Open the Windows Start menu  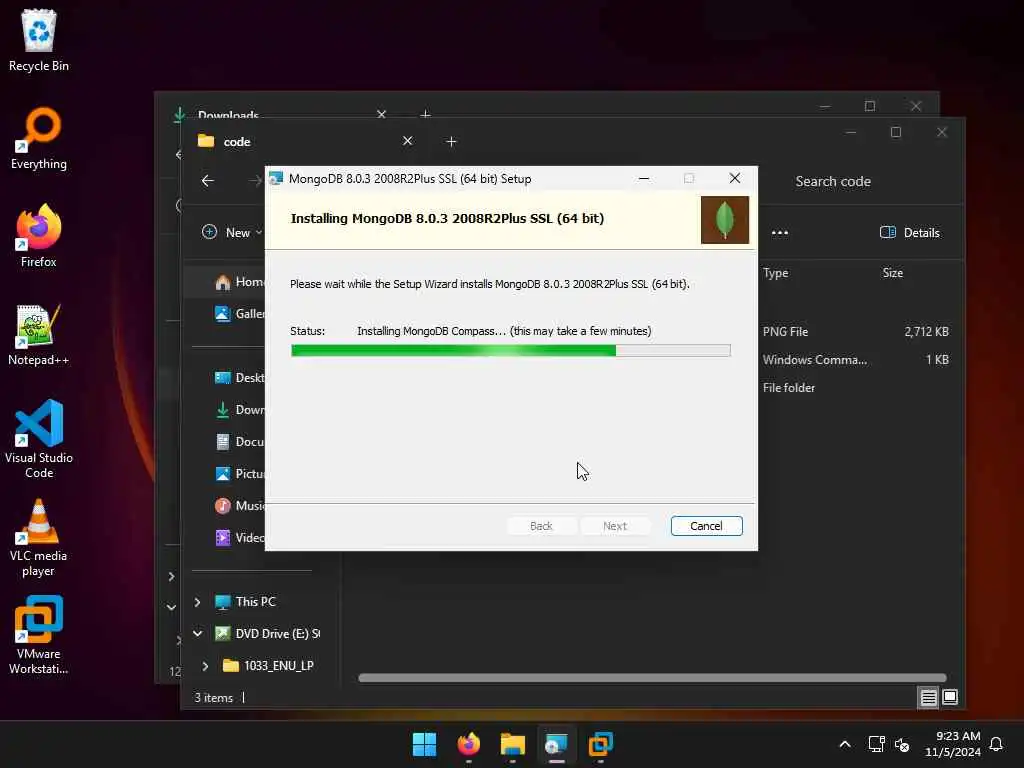click(424, 744)
